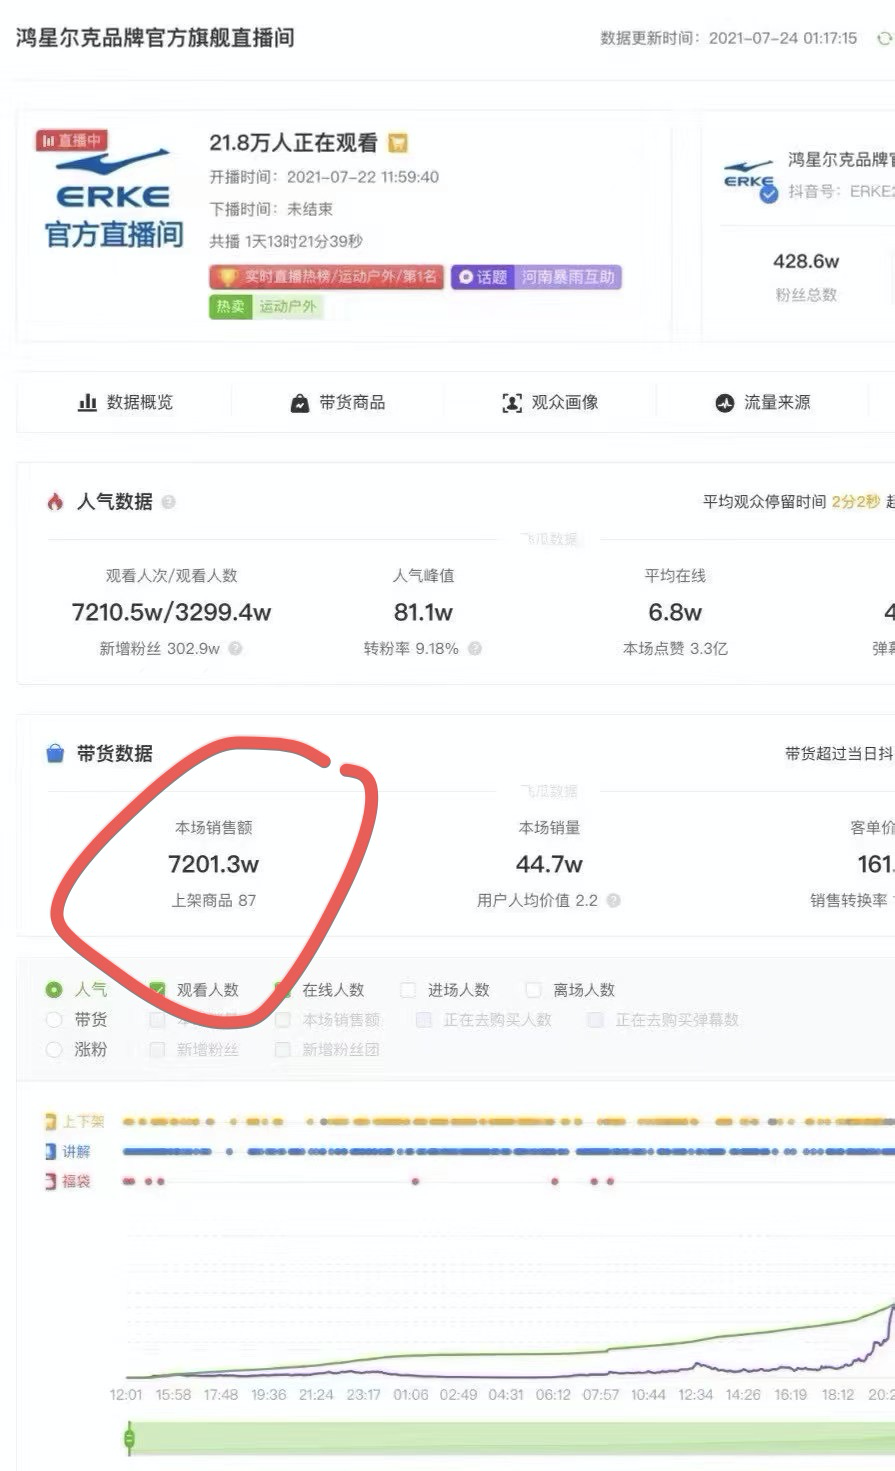Click the 44.7w 本场销量 value
895x1471 pixels.
549,864
